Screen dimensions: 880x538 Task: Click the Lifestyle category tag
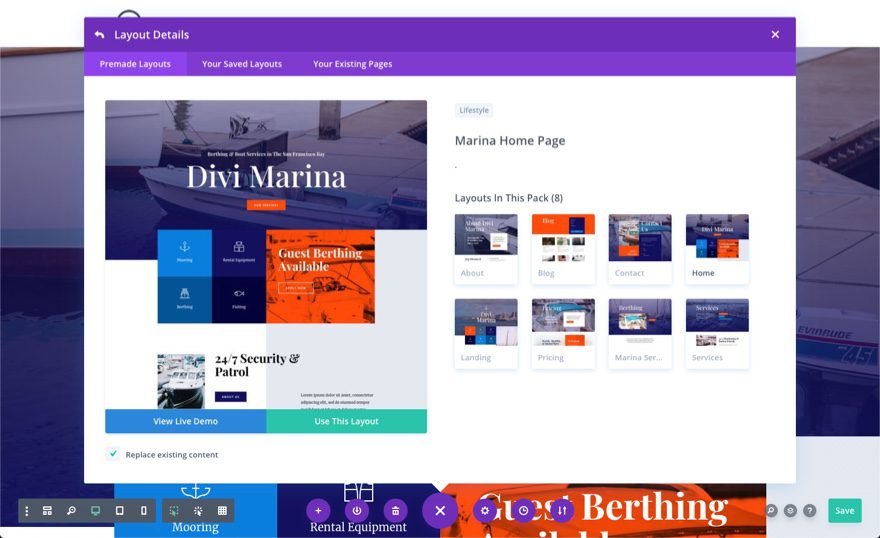coord(474,110)
